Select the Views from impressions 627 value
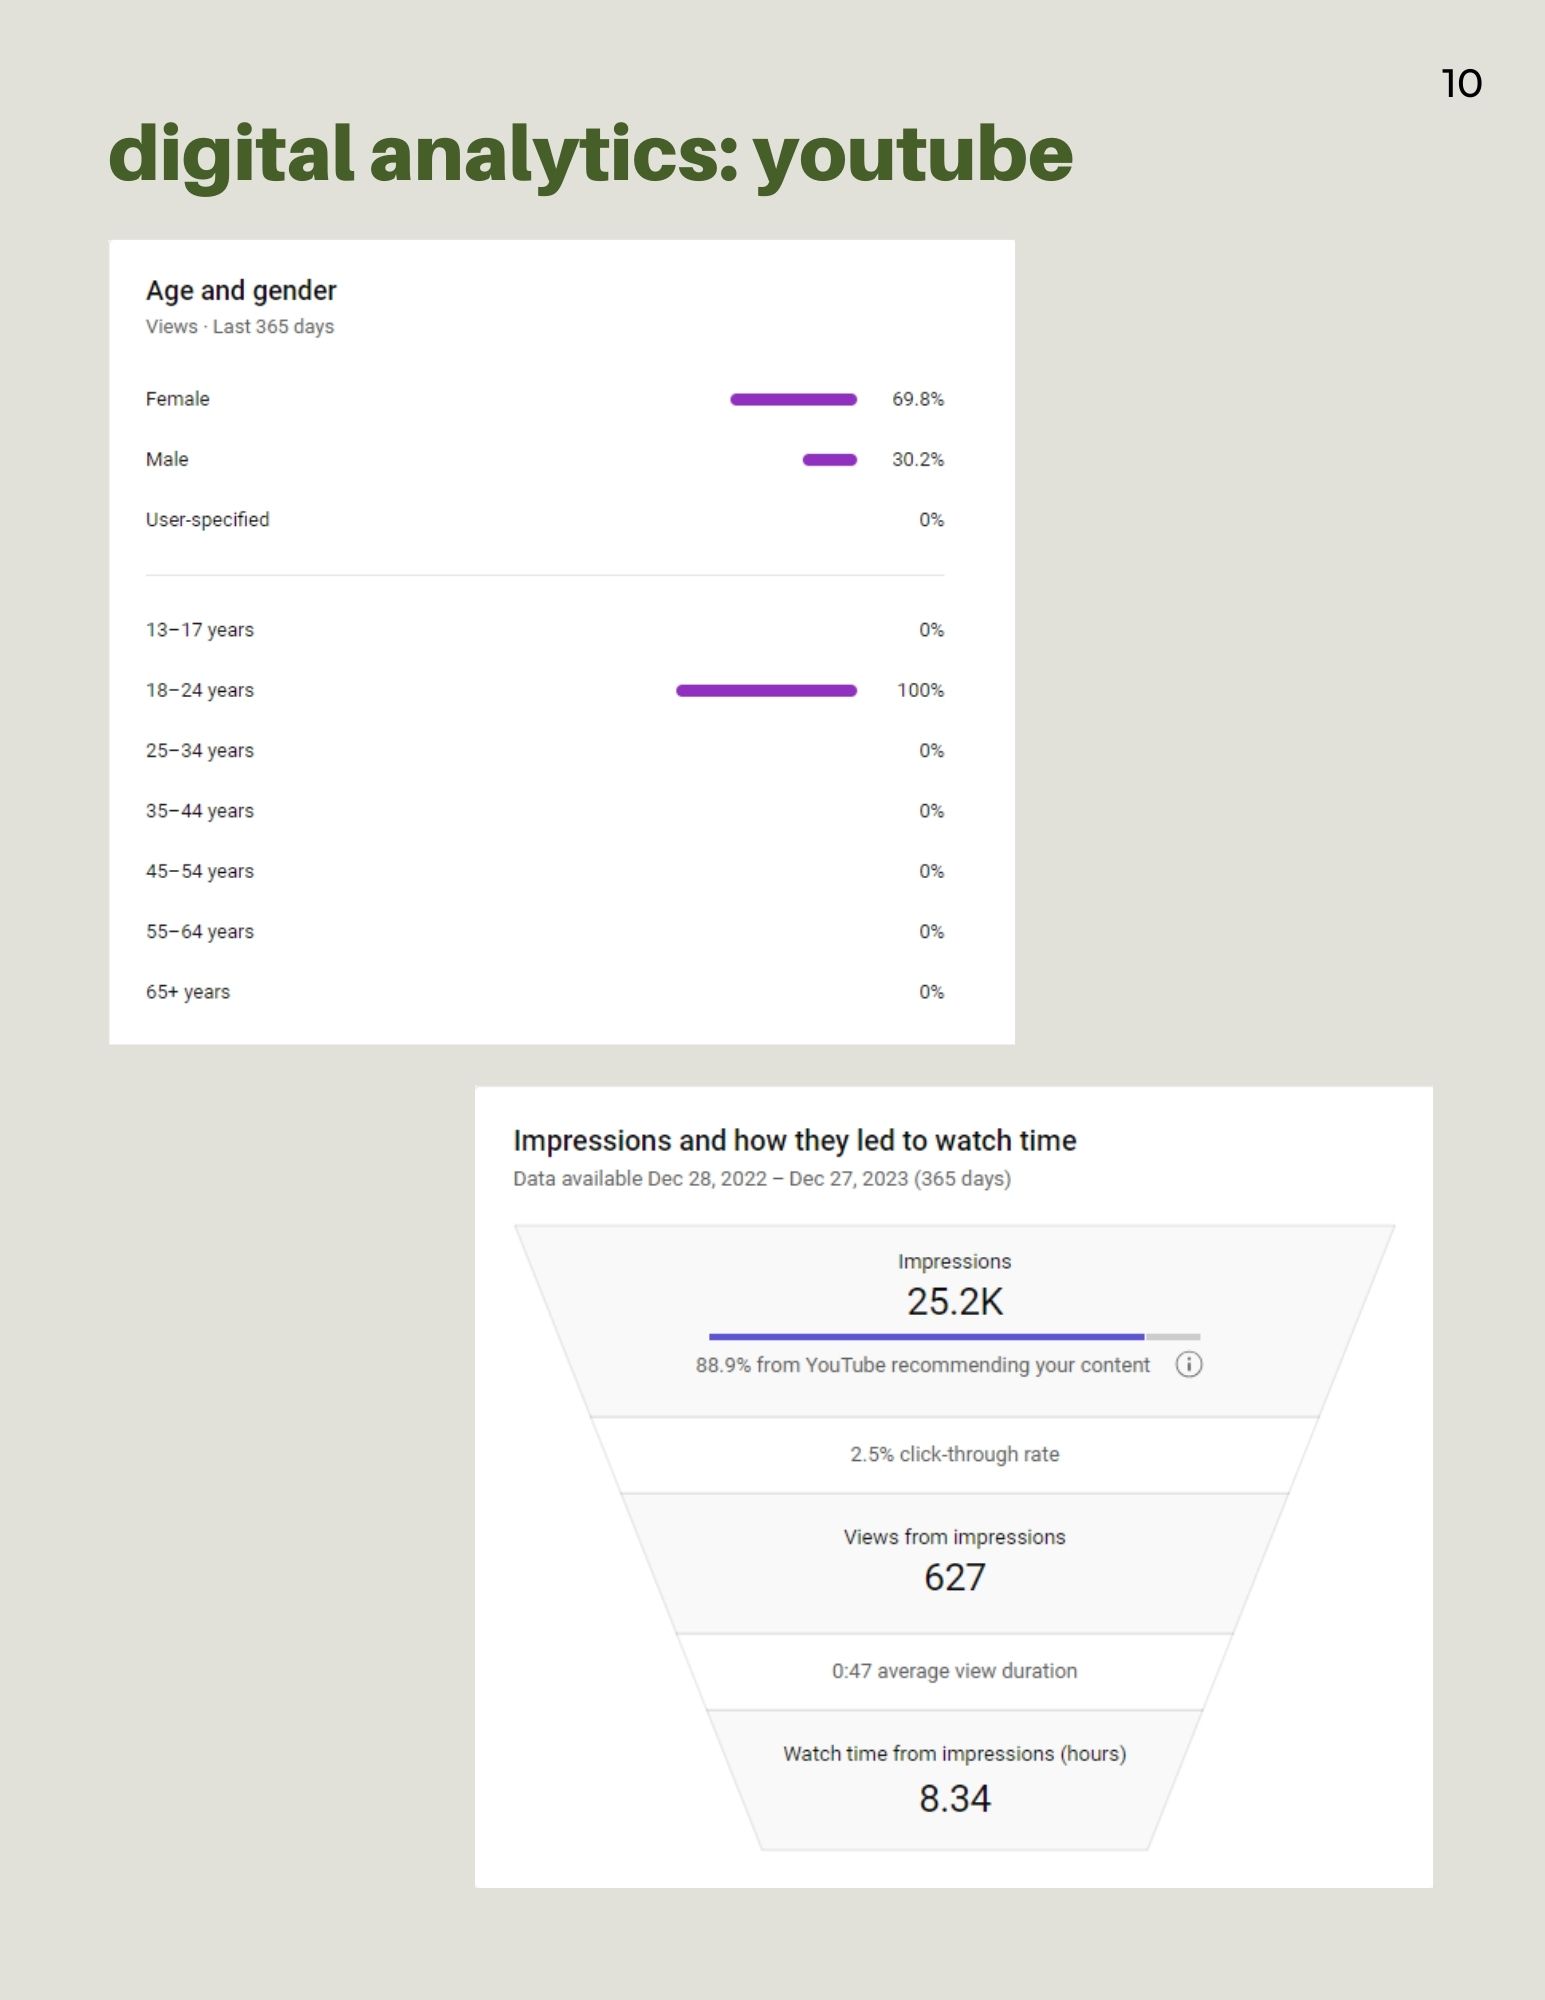Screen dimensions: 1545x2000 click(954, 1577)
